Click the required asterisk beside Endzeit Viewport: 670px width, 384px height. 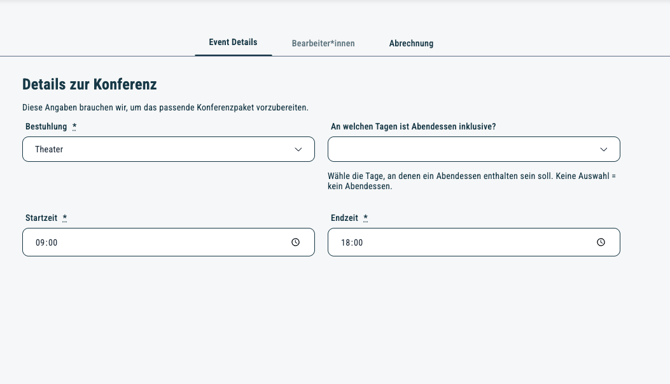[x=365, y=218]
